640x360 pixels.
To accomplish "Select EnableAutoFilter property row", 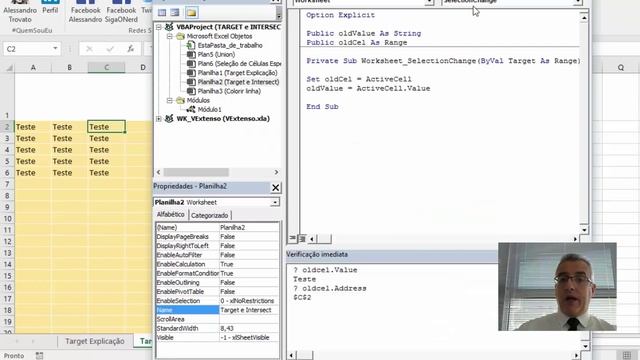I will (218, 255).
